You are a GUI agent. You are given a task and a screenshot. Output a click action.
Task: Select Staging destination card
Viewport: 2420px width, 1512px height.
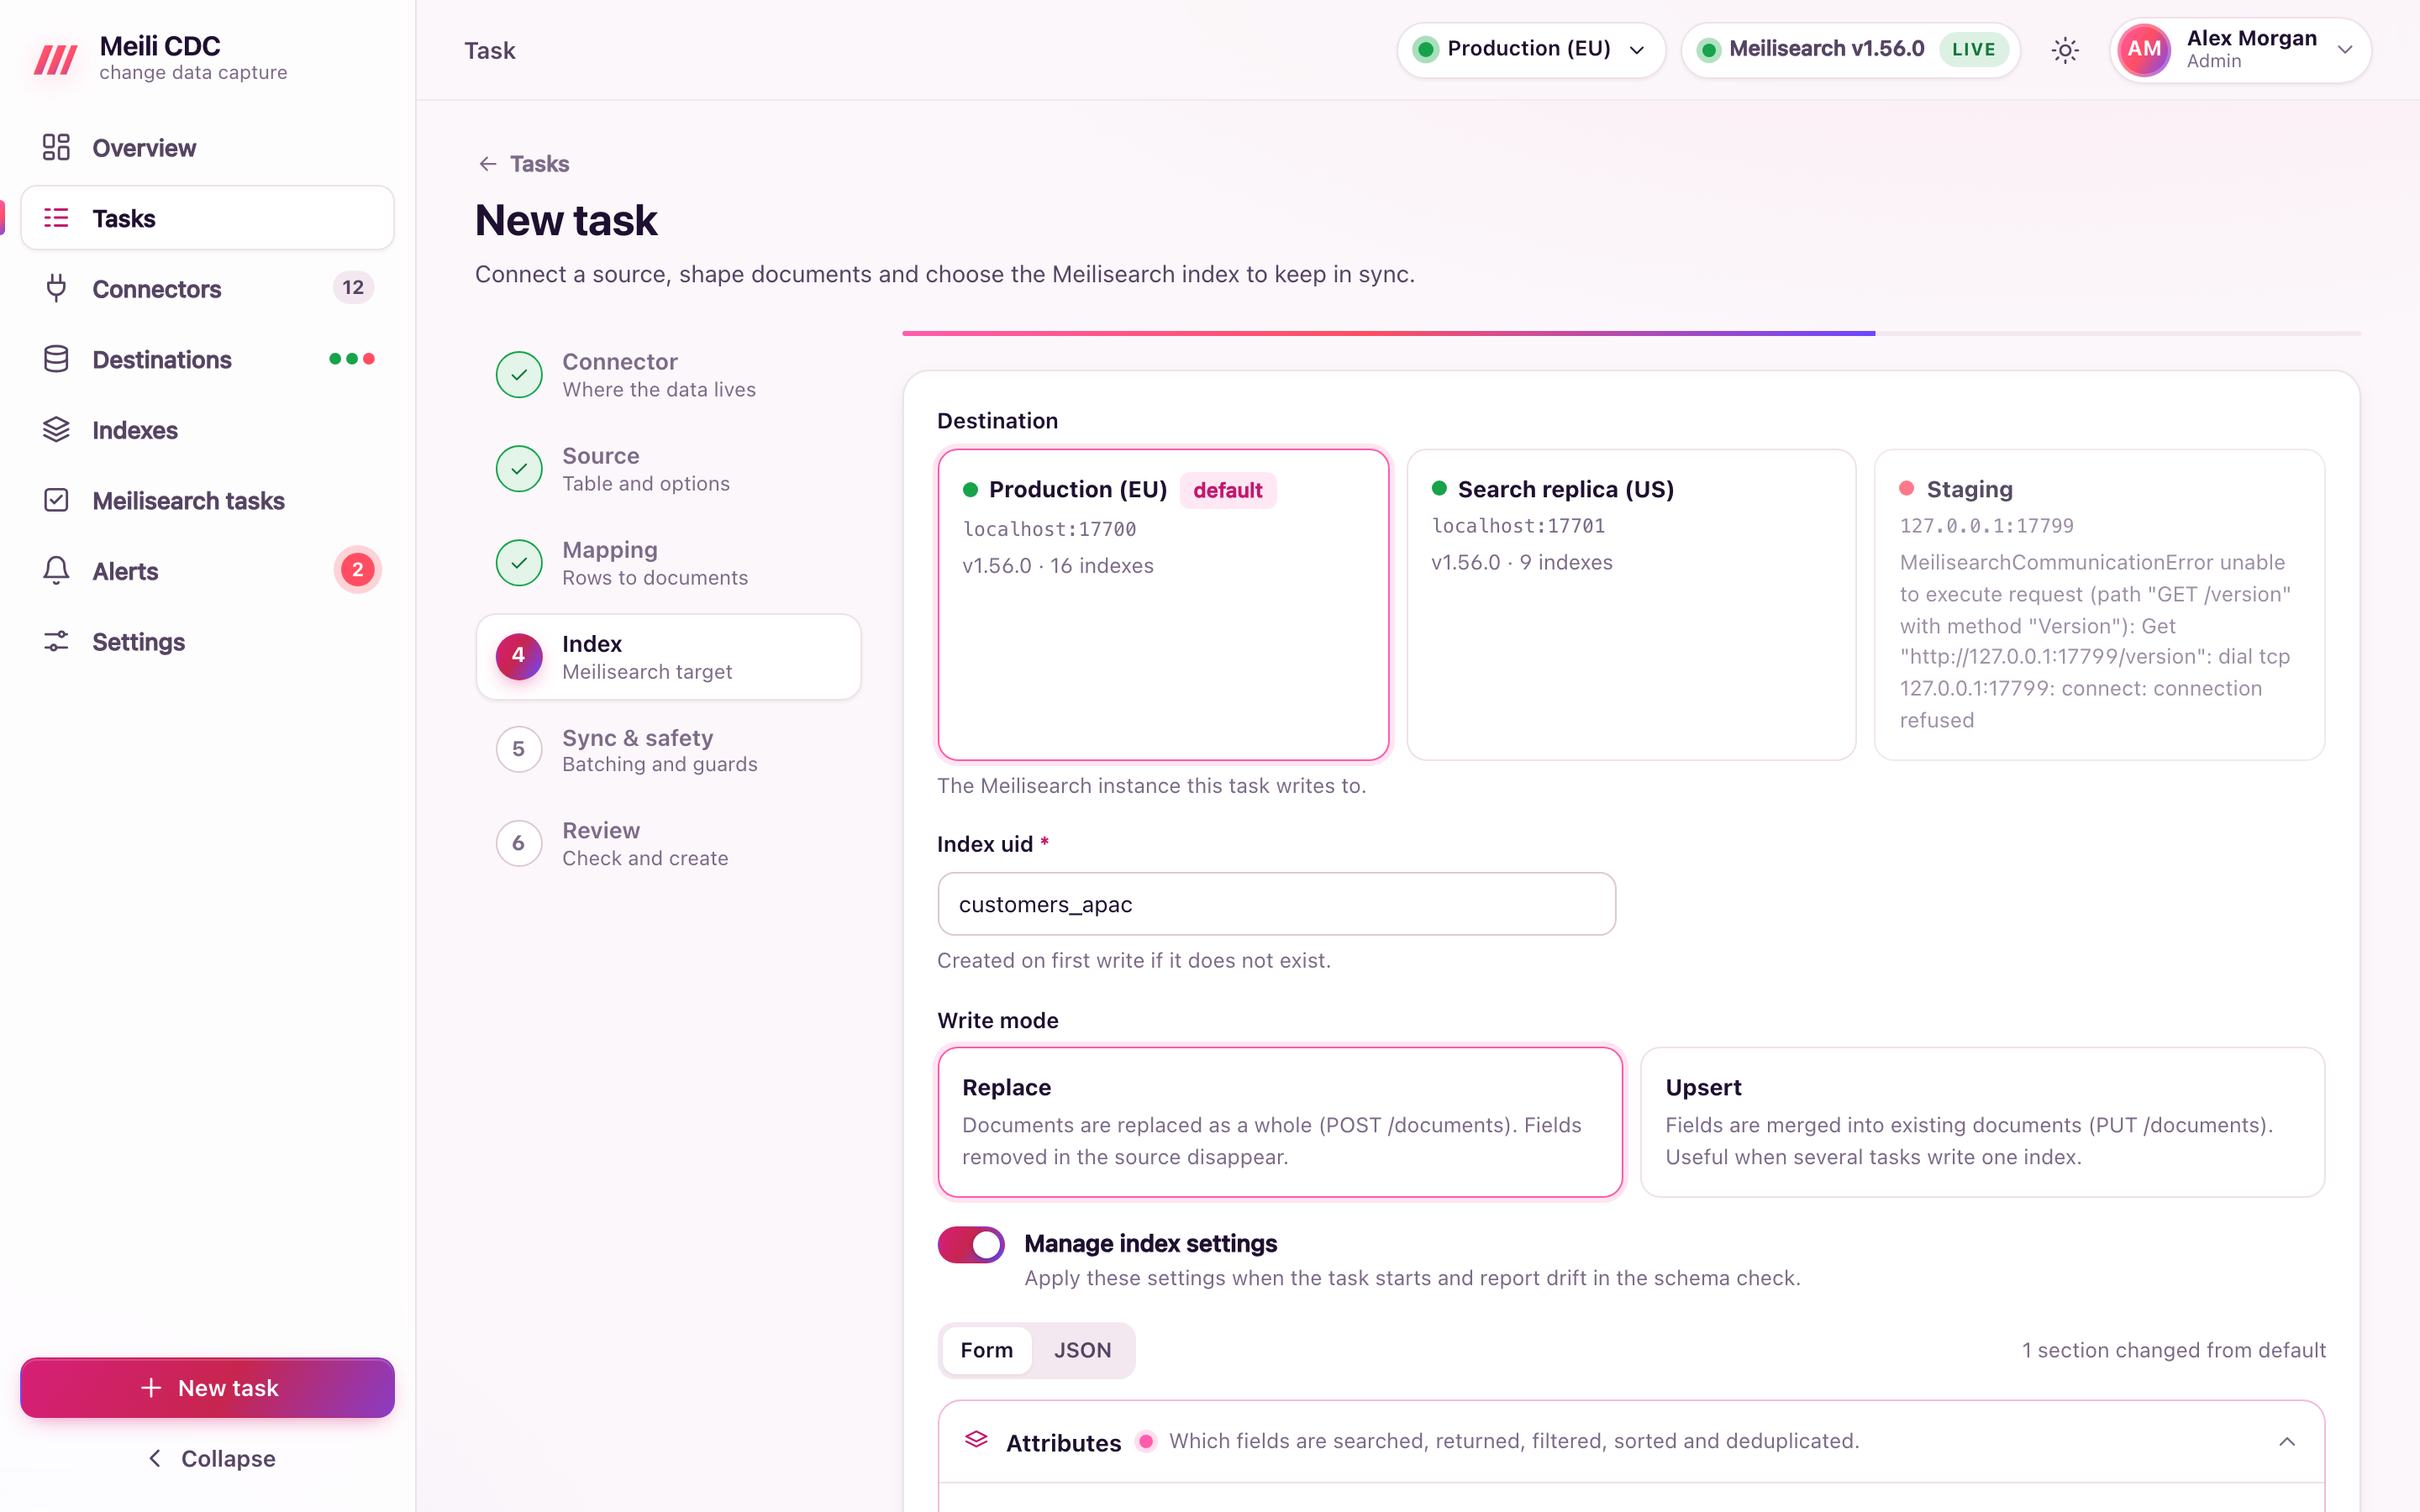coord(2099,605)
